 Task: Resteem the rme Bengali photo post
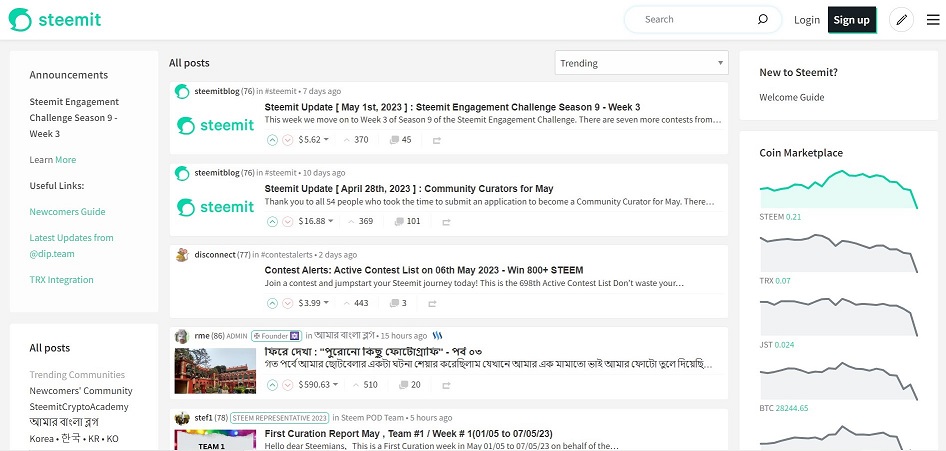click(446, 385)
